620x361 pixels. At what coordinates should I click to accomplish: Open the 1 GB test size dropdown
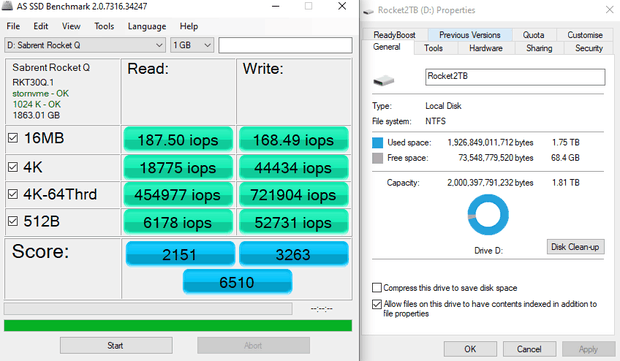click(x=192, y=45)
